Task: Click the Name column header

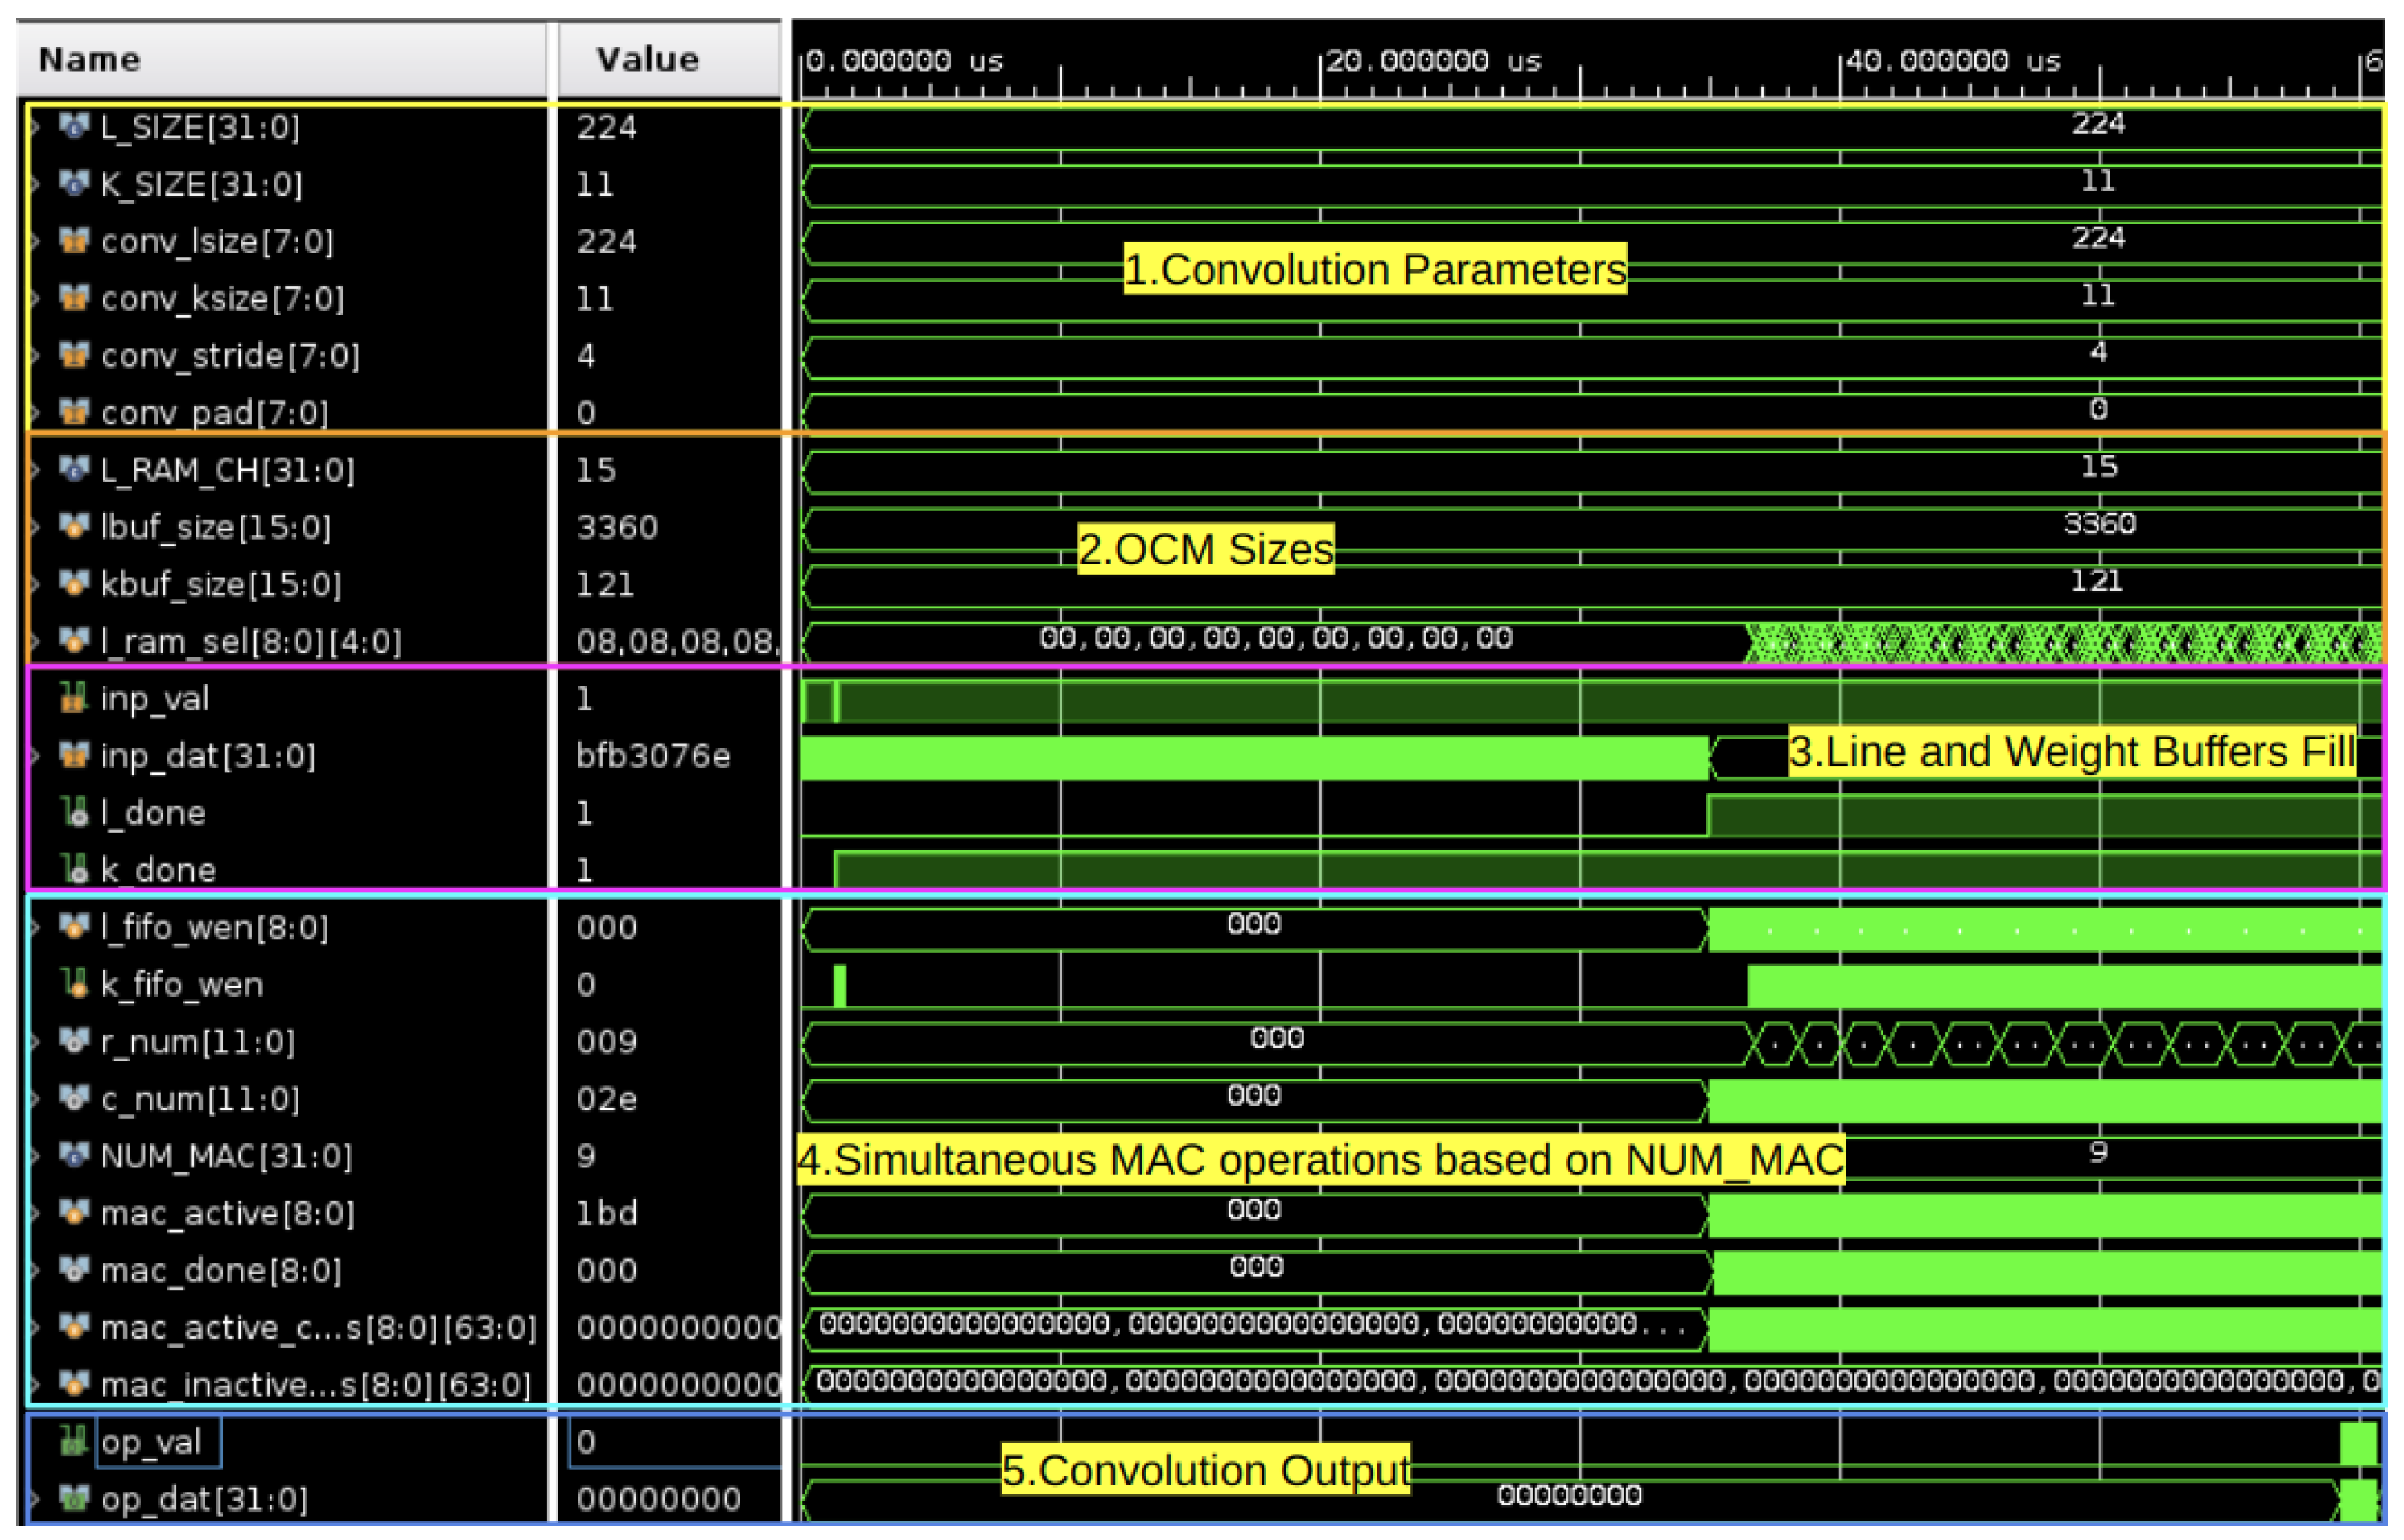Action: coord(90,60)
